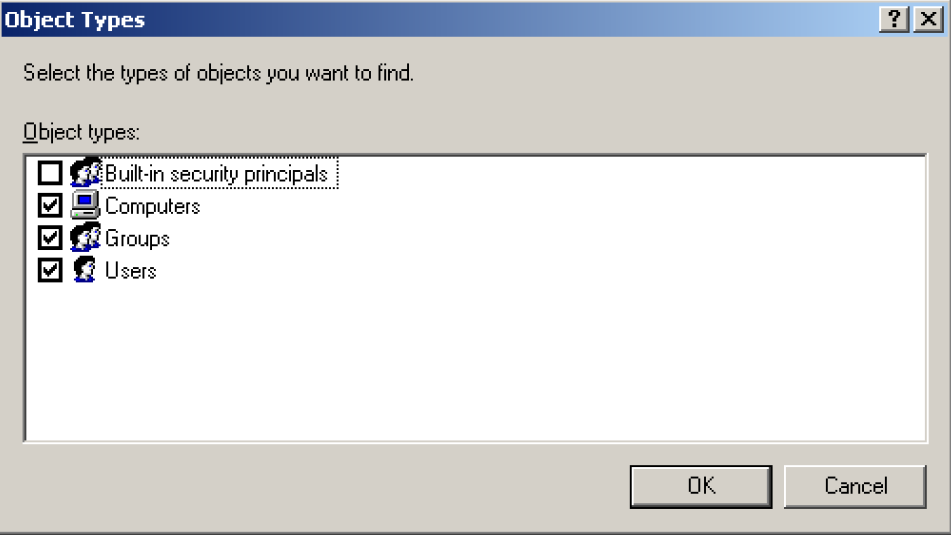This screenshot has width=951, height=535.
Task: Uncheck the Groups checkbox
Action: [50, 238]
